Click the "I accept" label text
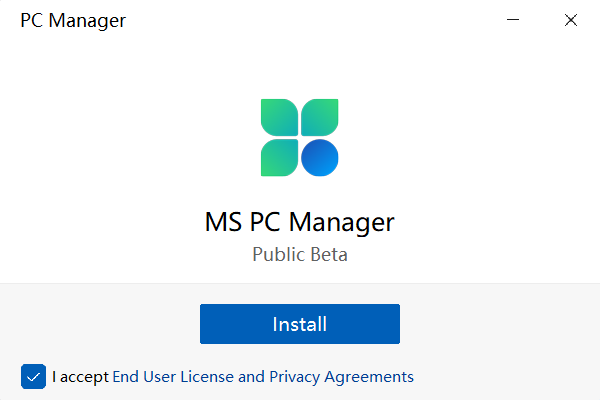 (x=80, y=377)
